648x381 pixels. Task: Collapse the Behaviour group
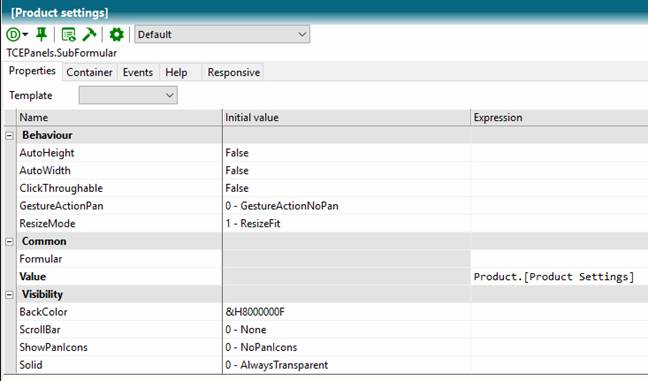pos(9,136)
